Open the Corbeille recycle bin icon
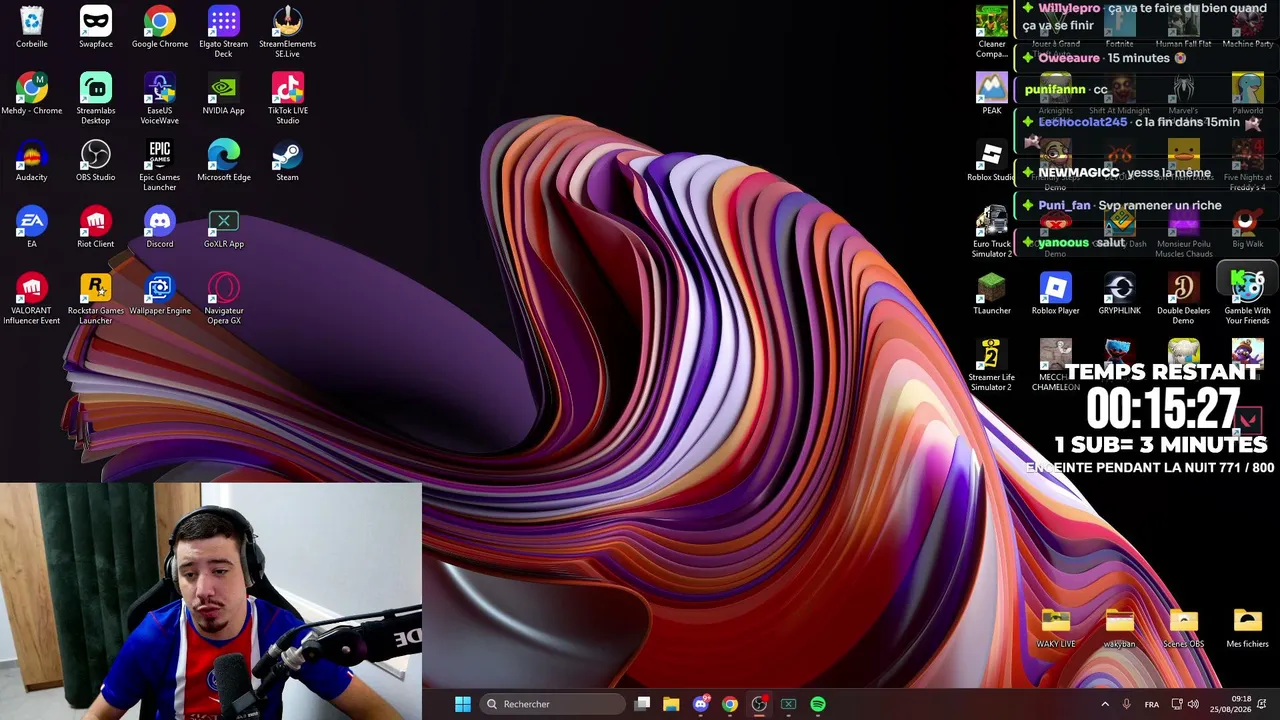The width and height of the screenshot is (1280, 720). [x=32, y=27]
